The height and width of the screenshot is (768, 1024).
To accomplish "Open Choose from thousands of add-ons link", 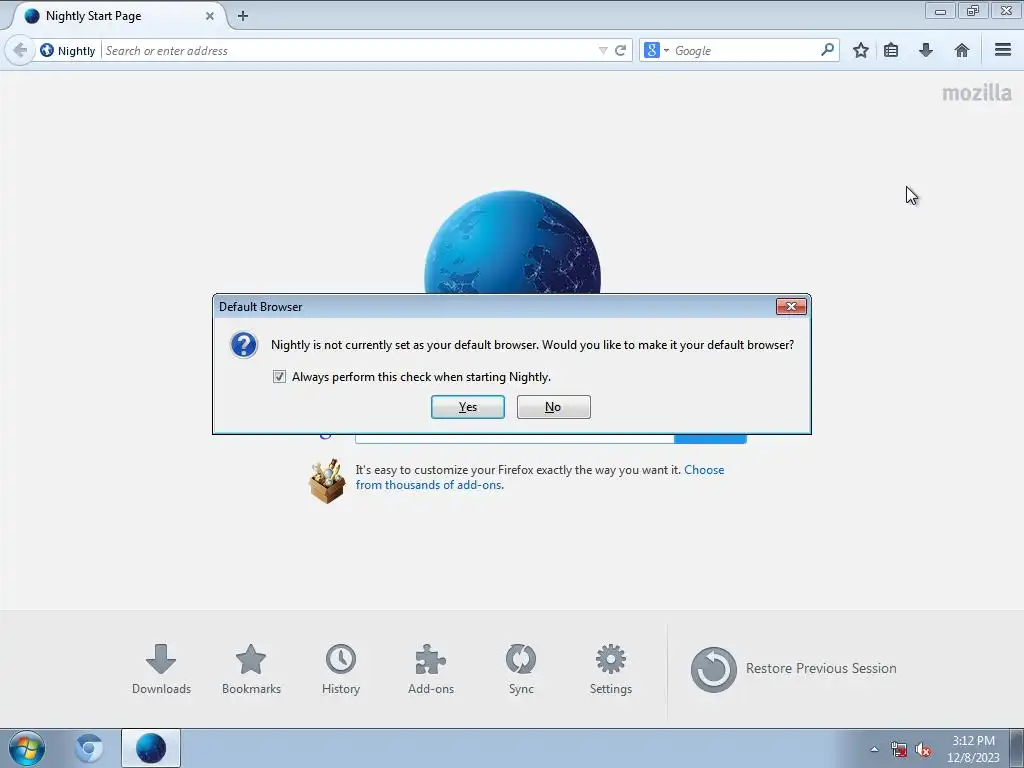I will tap(539, 477).
